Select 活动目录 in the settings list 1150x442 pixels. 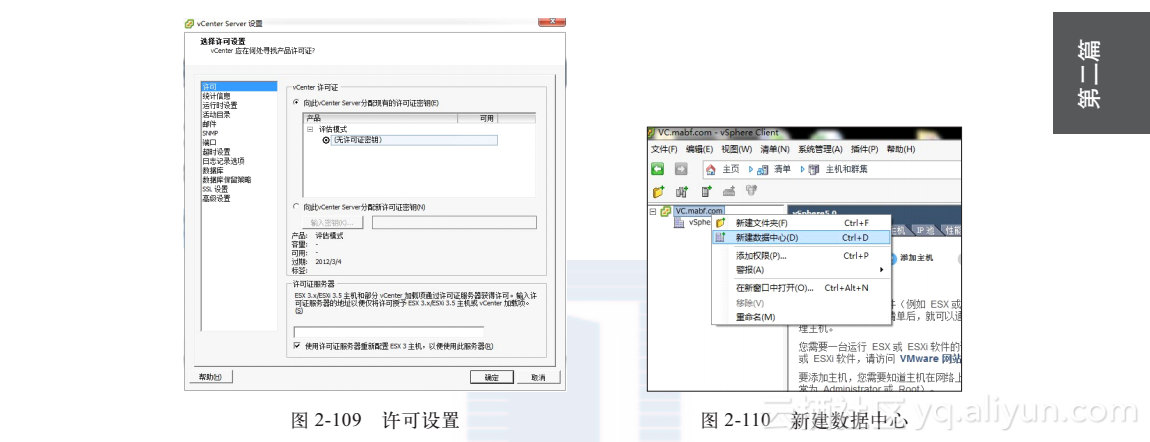tap(238, 114)
